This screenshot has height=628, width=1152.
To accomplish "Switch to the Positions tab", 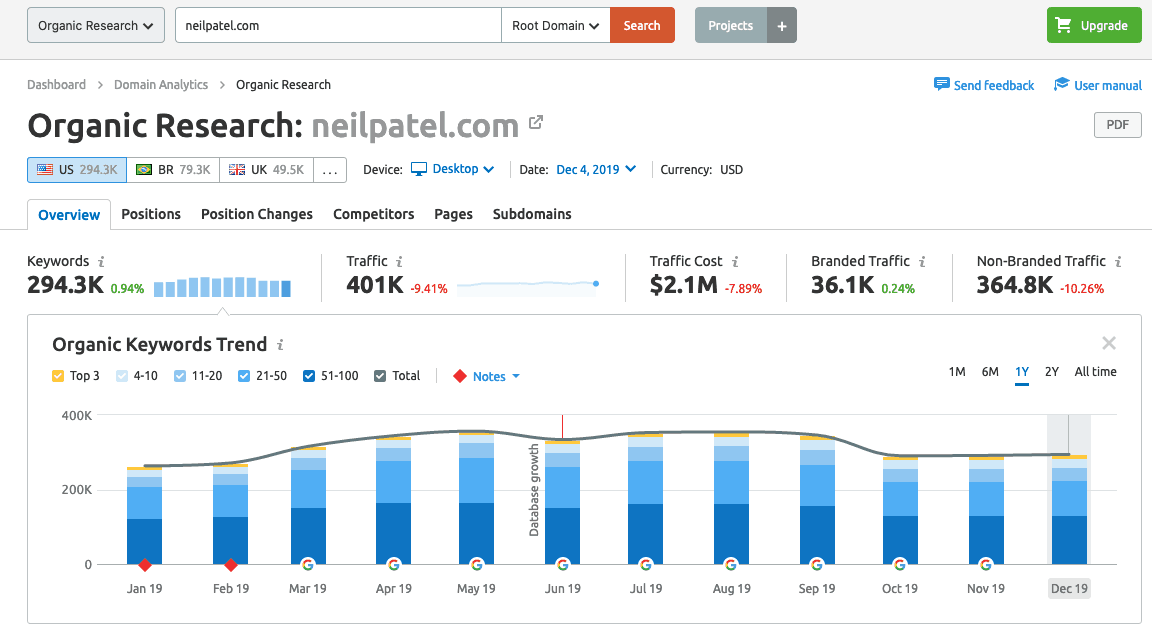I will tap(151, 214).
